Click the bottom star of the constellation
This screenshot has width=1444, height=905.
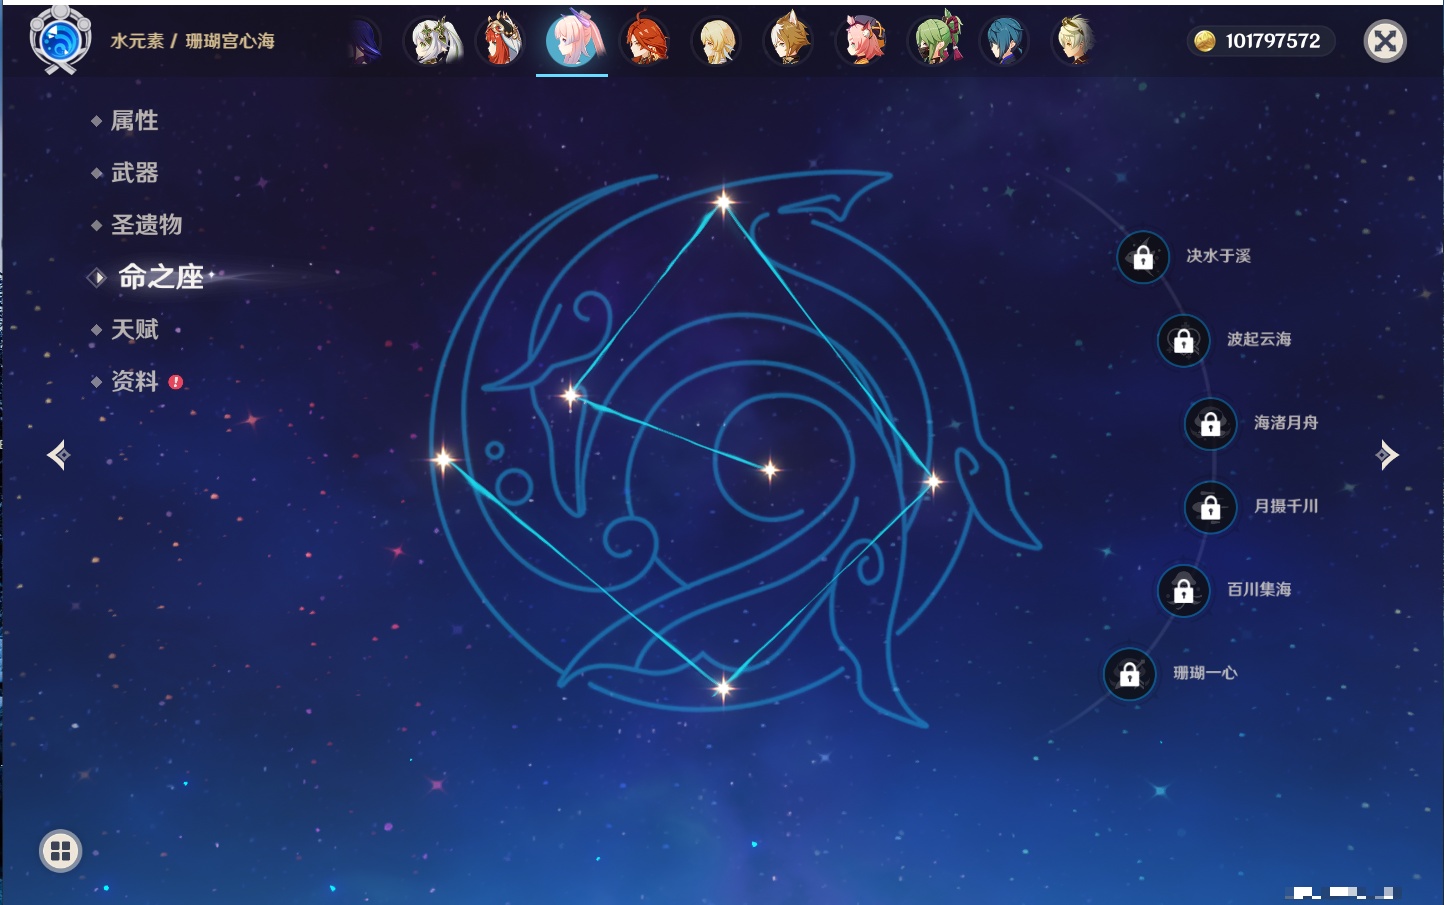(723, 687)
